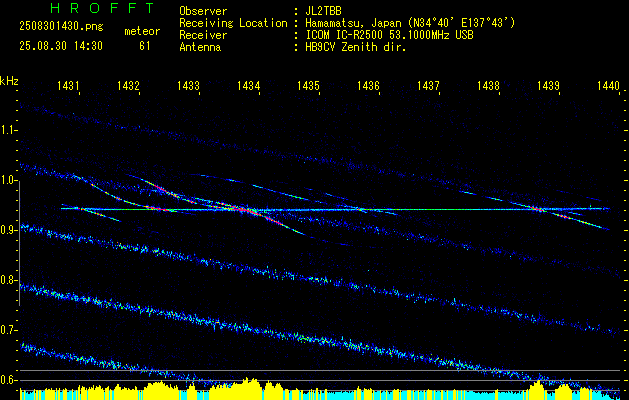
Task: Click the 1.1 kHz frequency label
Action: [8, 130]
